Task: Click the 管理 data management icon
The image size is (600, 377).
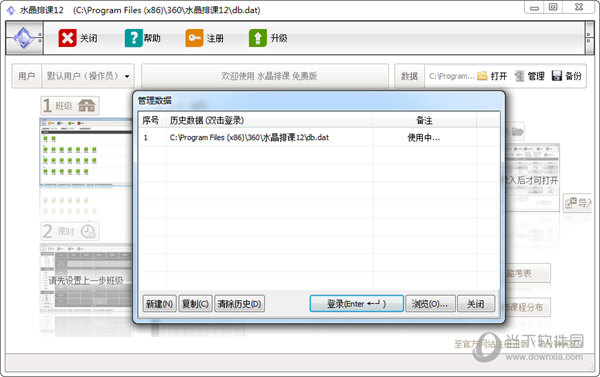Action: tap(529, 76)
